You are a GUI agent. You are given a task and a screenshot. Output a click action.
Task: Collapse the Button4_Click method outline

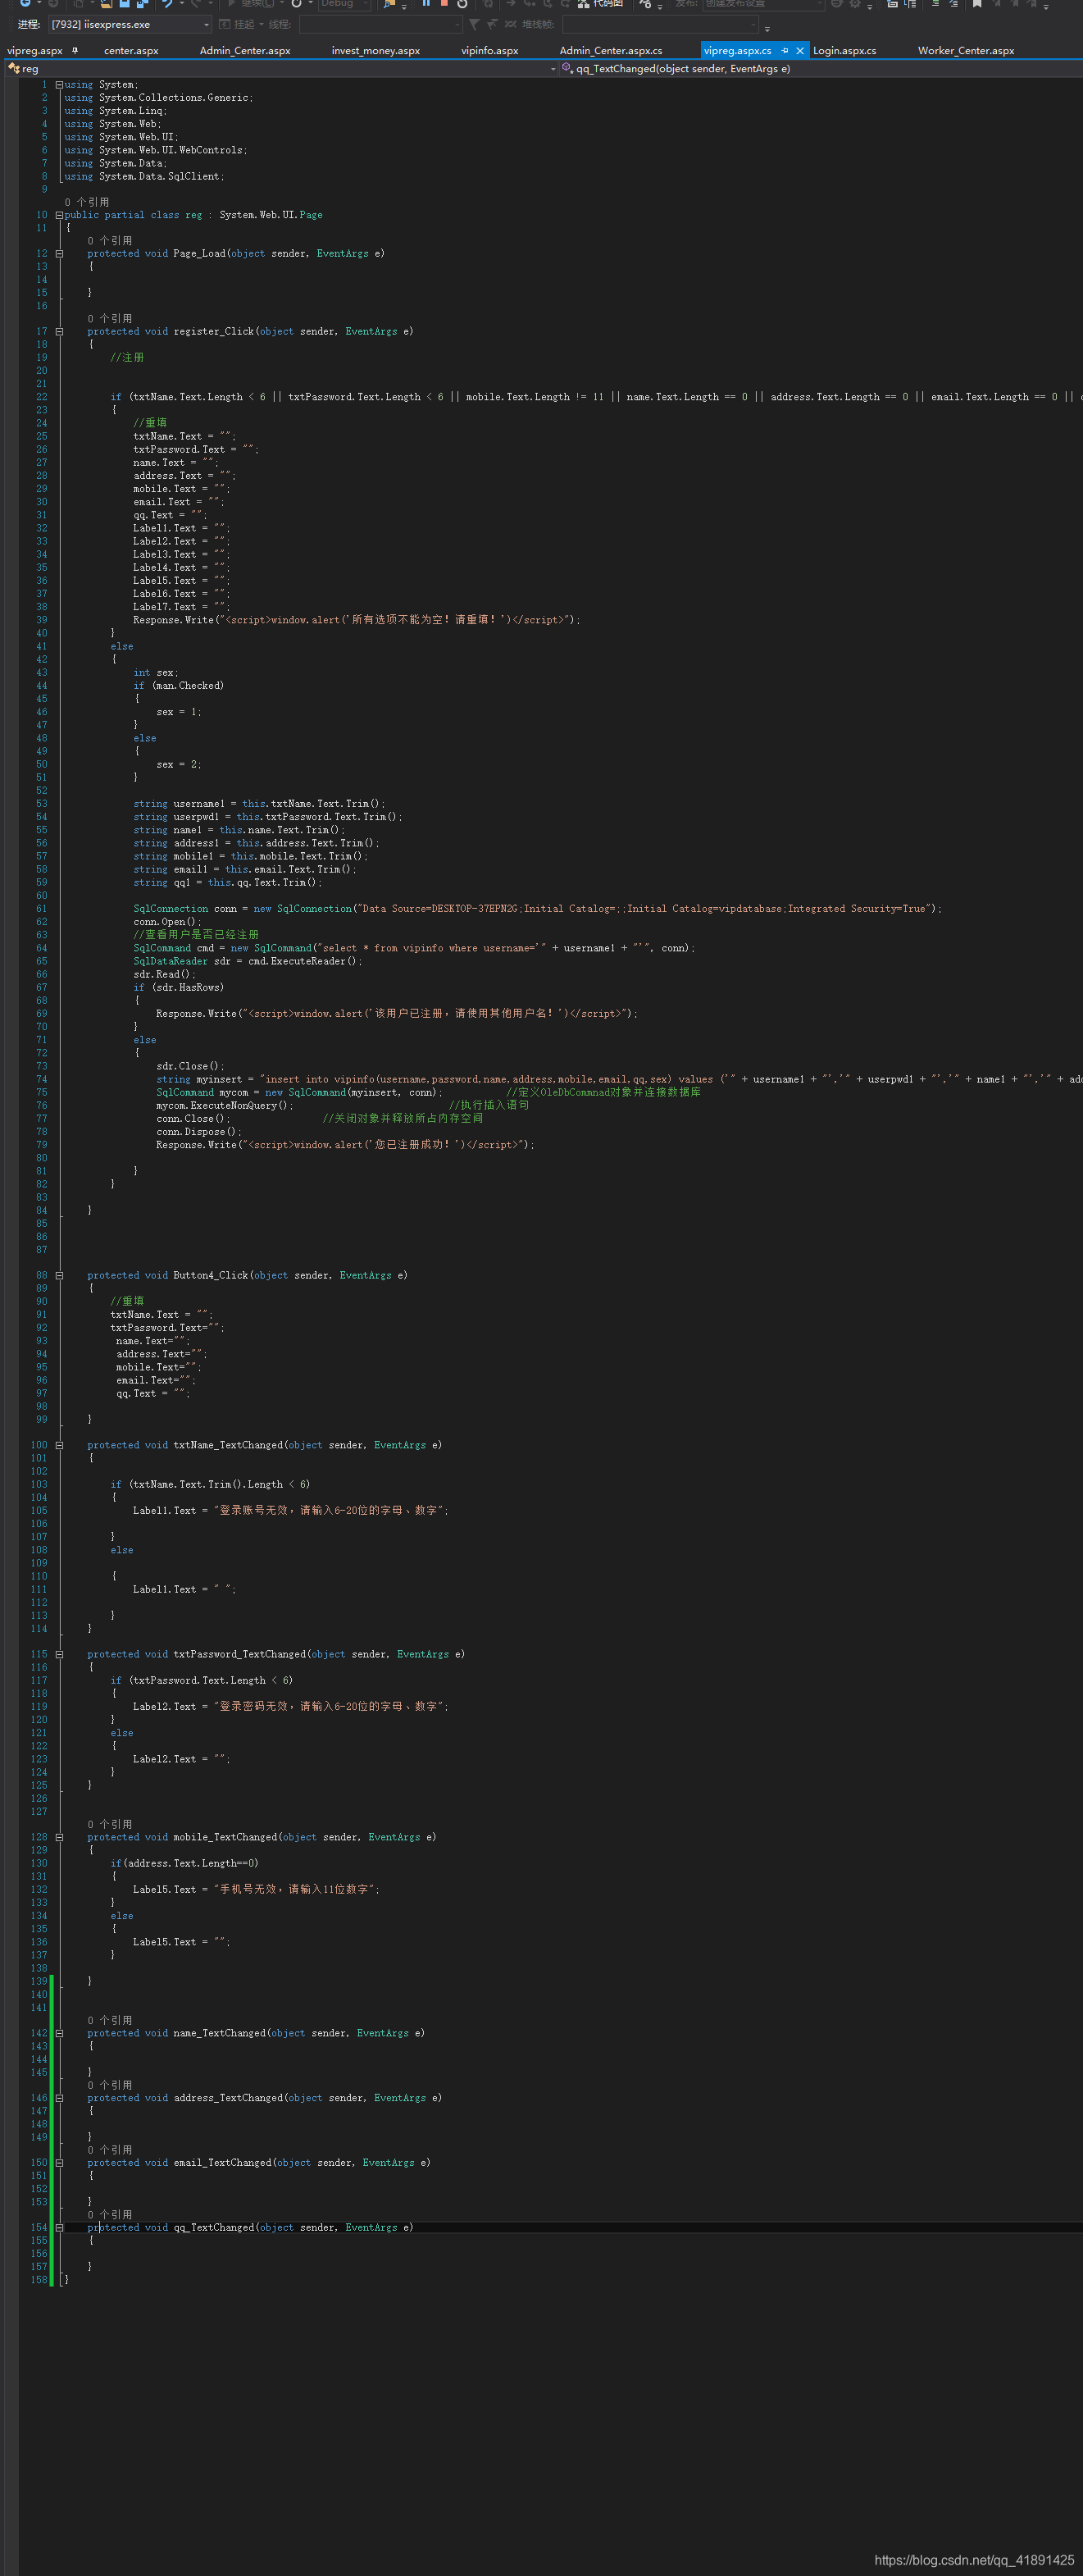click(59, 1276)
